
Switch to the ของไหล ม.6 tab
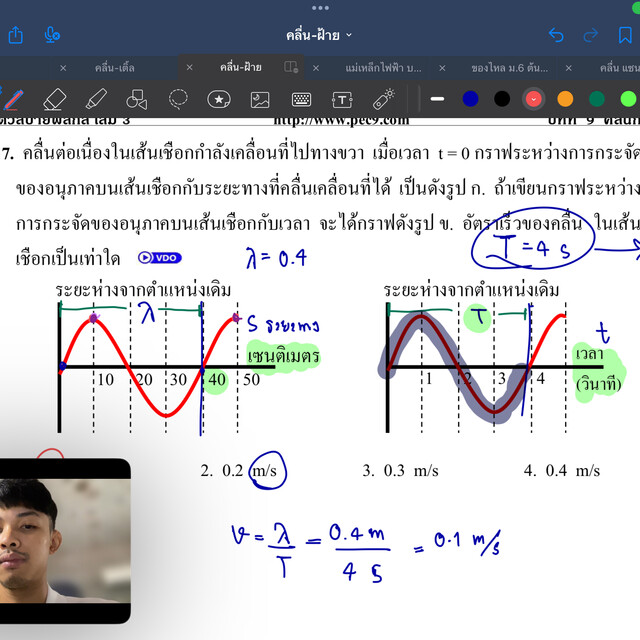[x=509, y=67]
